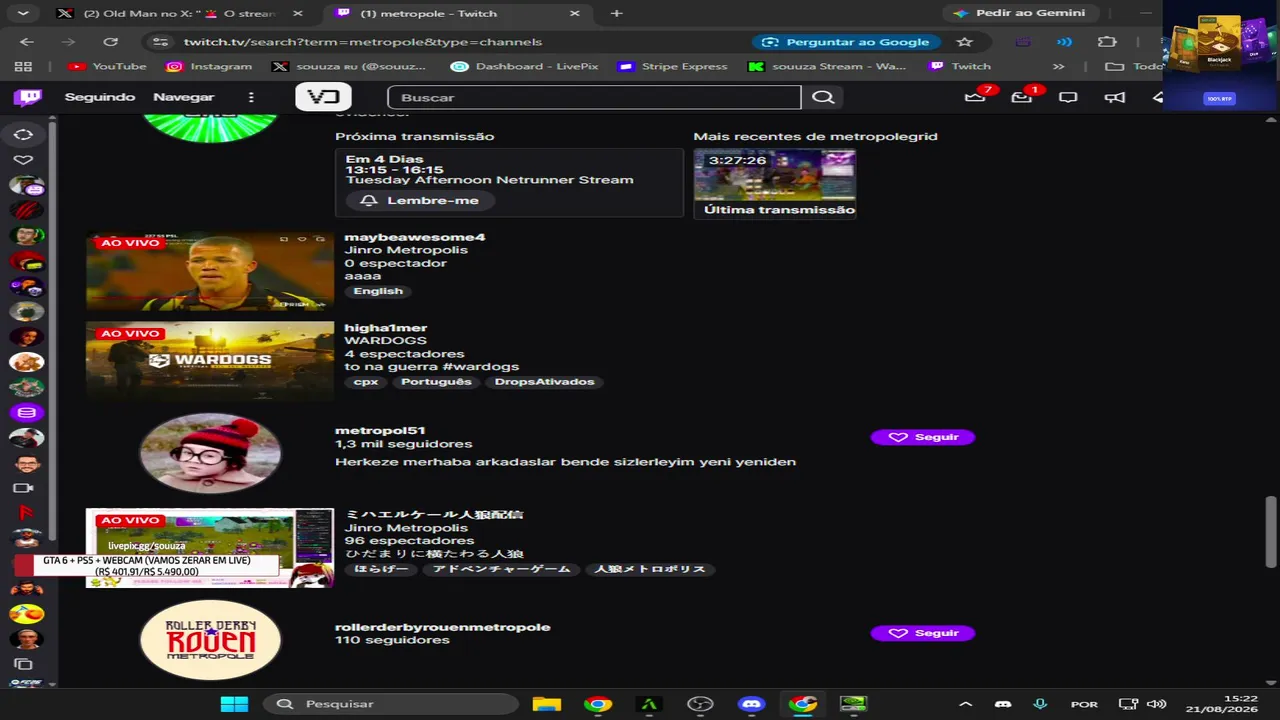The height and width of the screenshot is (720, 1280).
Task: Open File Explorer from the taskbar
Action: coord(546,704)
